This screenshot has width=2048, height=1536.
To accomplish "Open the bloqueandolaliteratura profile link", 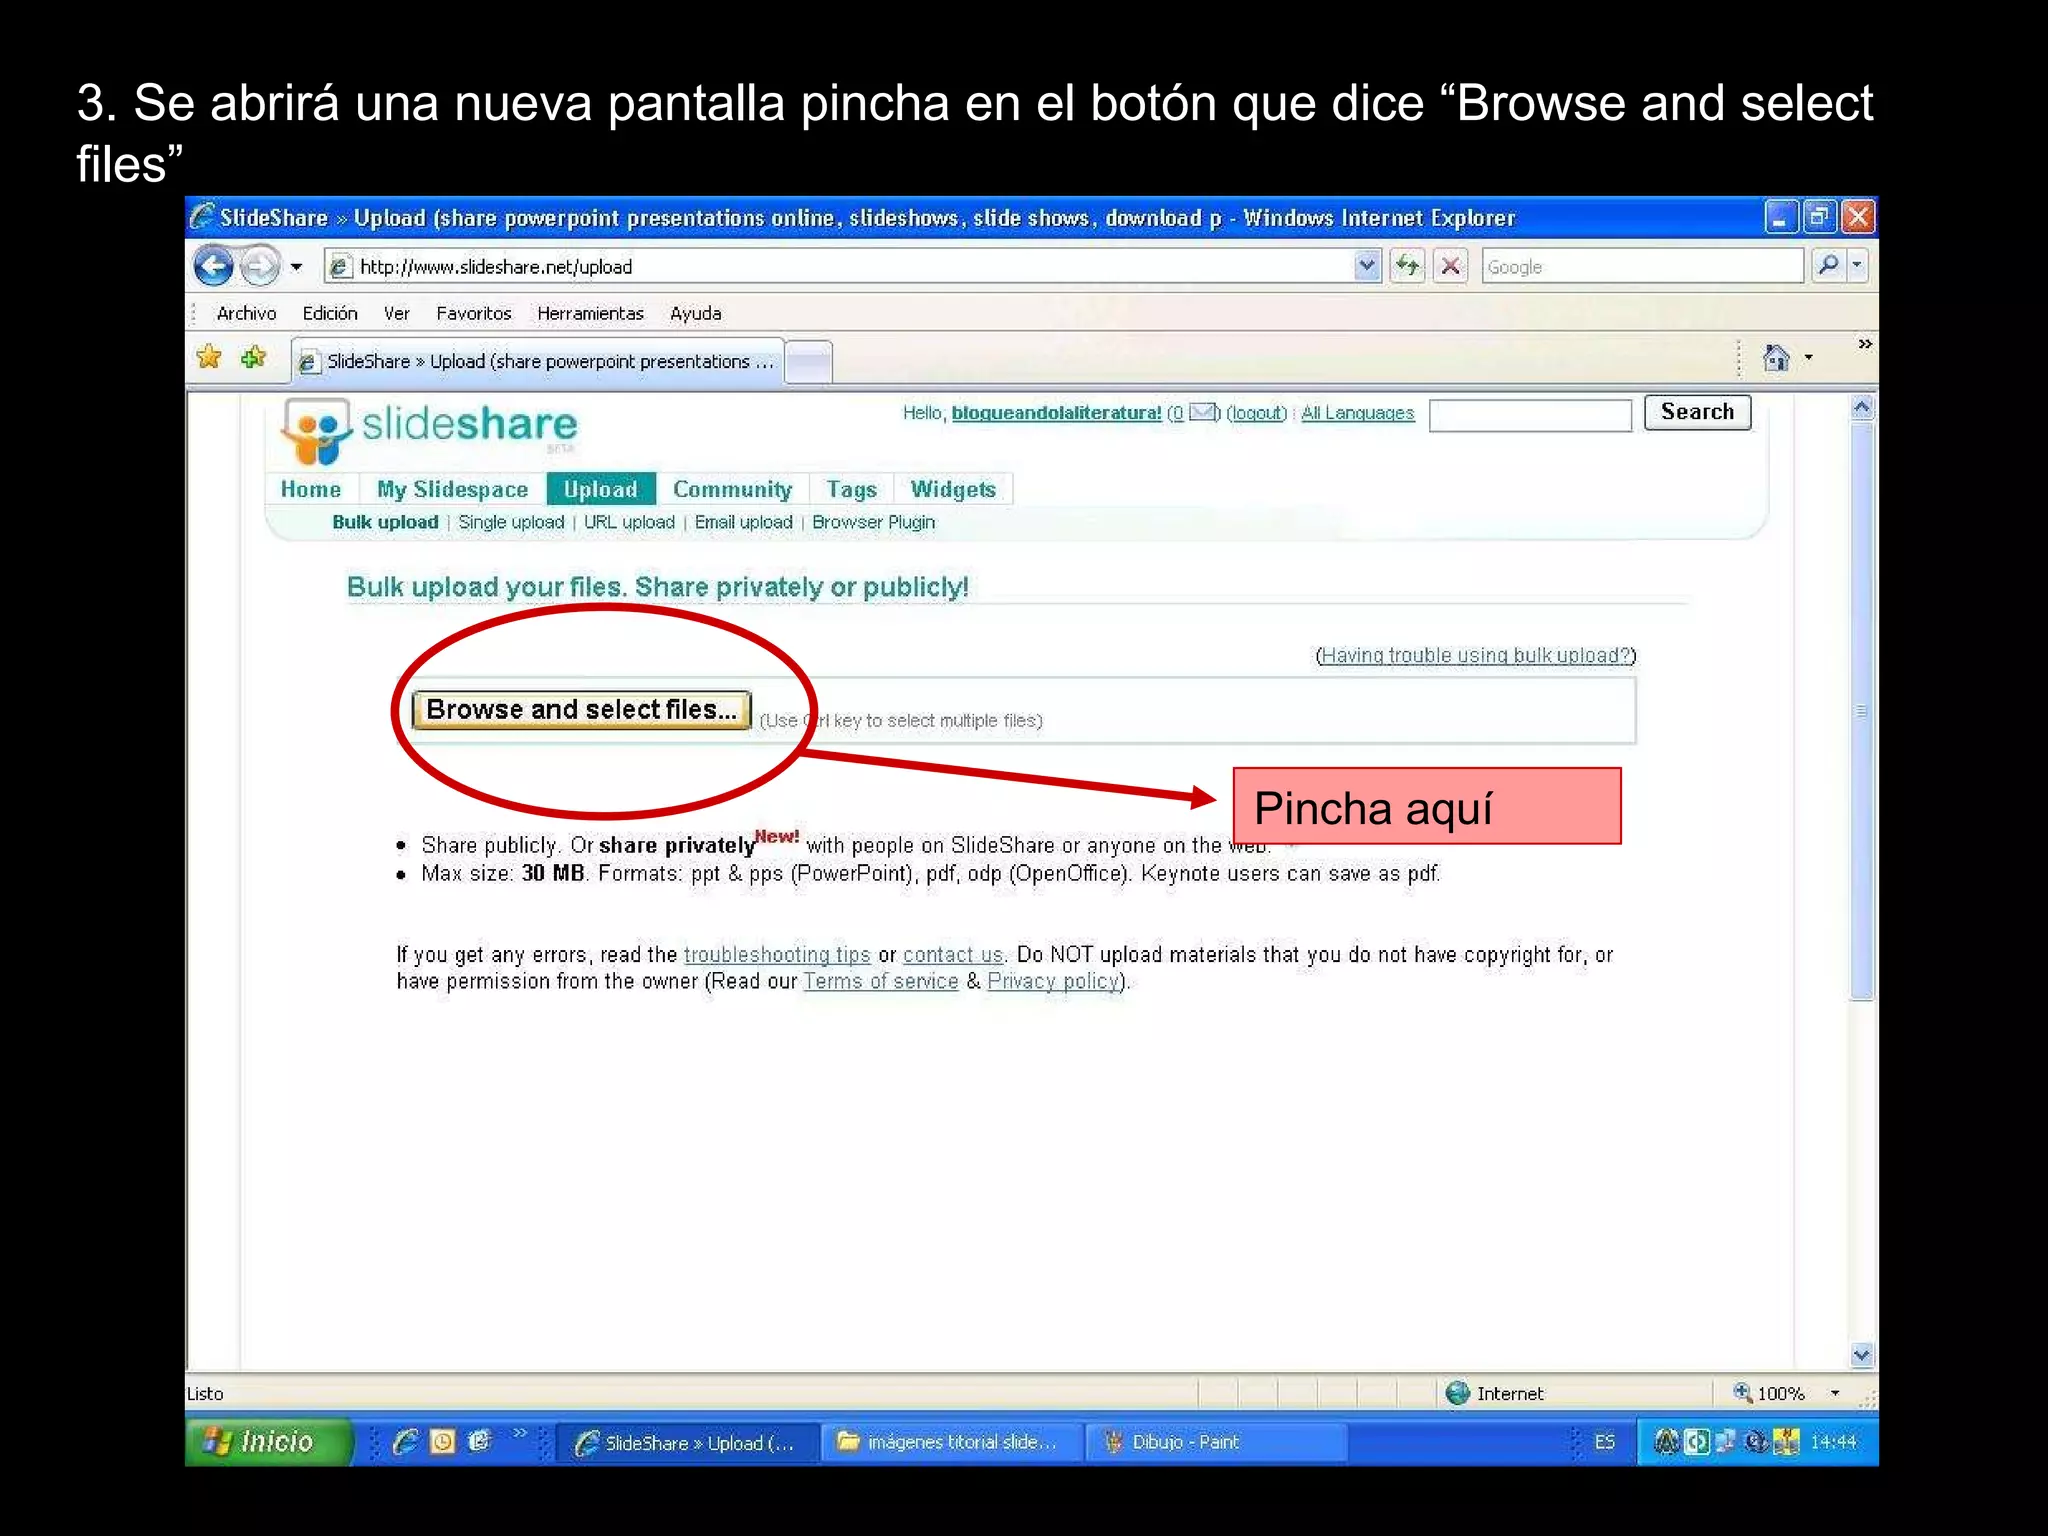I will [x=1056, y=413].
